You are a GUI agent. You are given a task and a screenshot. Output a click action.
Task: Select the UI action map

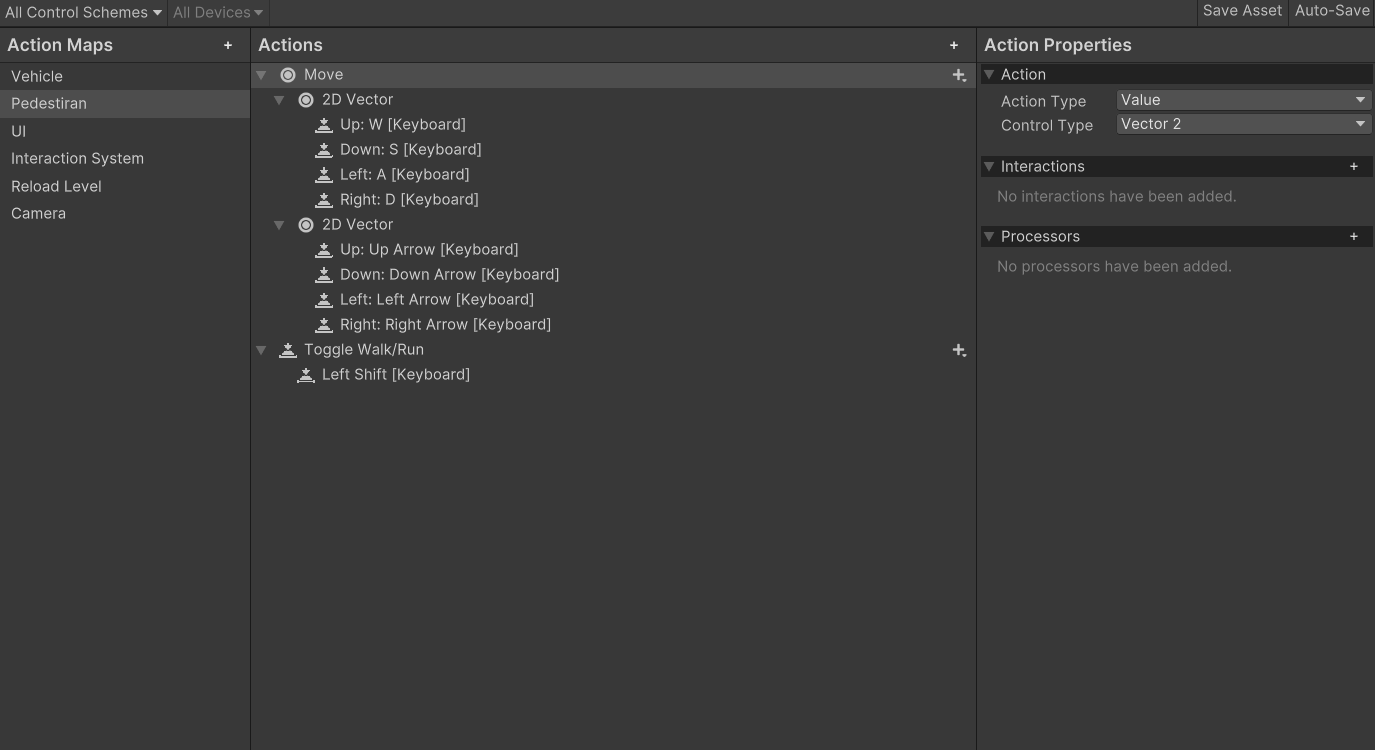[x=125, y=131]
